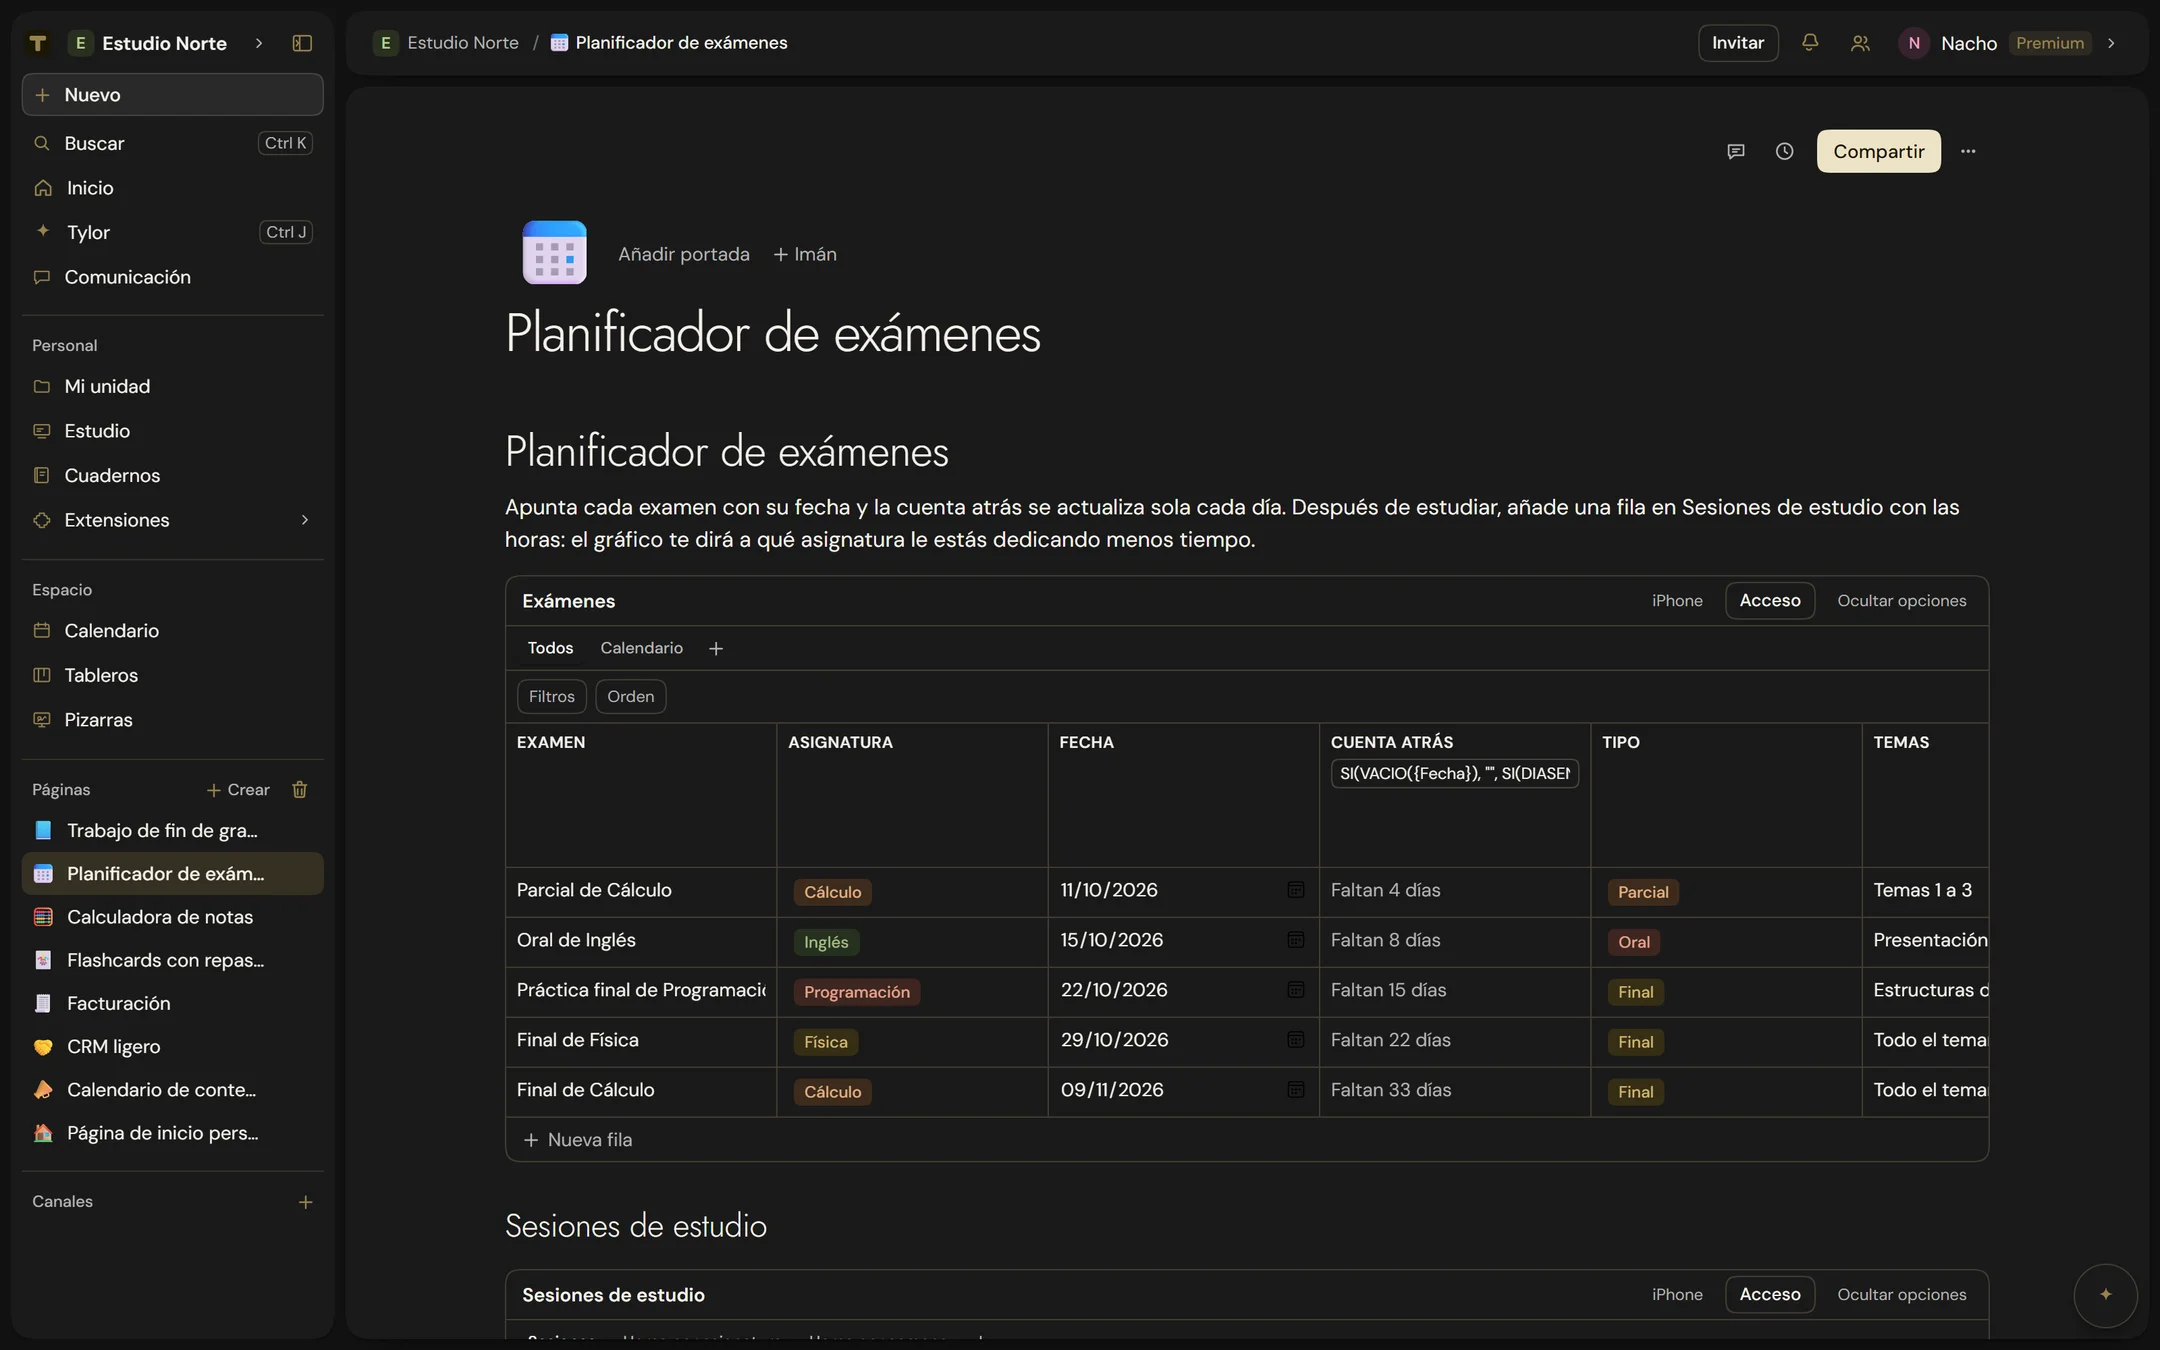Open Flashcards con repaso page
The height and width of the screenshot is (1350, 2160).
[172, 960]
